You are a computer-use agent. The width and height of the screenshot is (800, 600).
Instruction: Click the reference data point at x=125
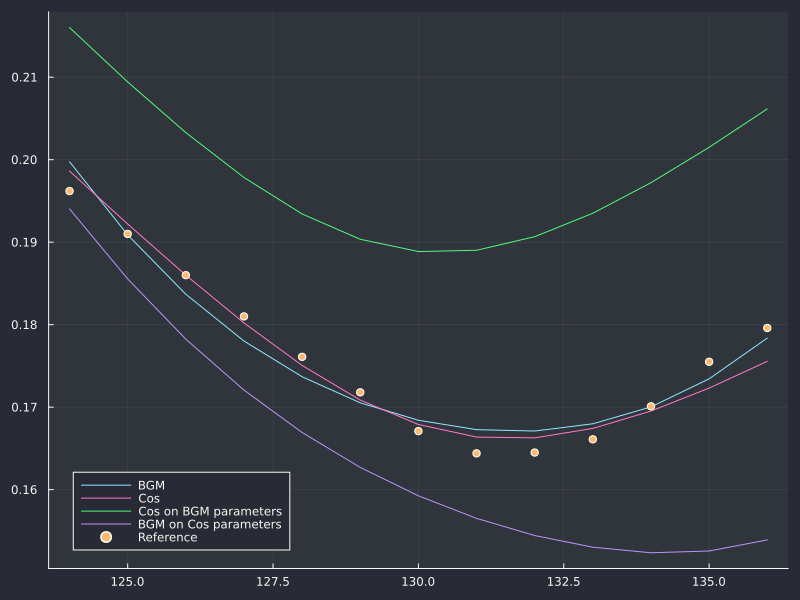click(x=128, y=234)
